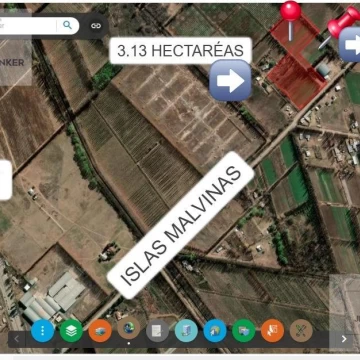Click inside the search text field

[x=28, y=26]
